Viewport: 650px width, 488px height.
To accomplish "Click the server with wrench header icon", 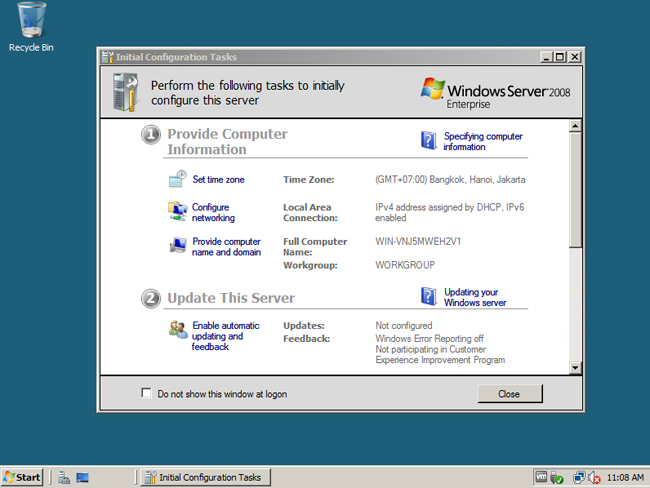I will point(126,92).
